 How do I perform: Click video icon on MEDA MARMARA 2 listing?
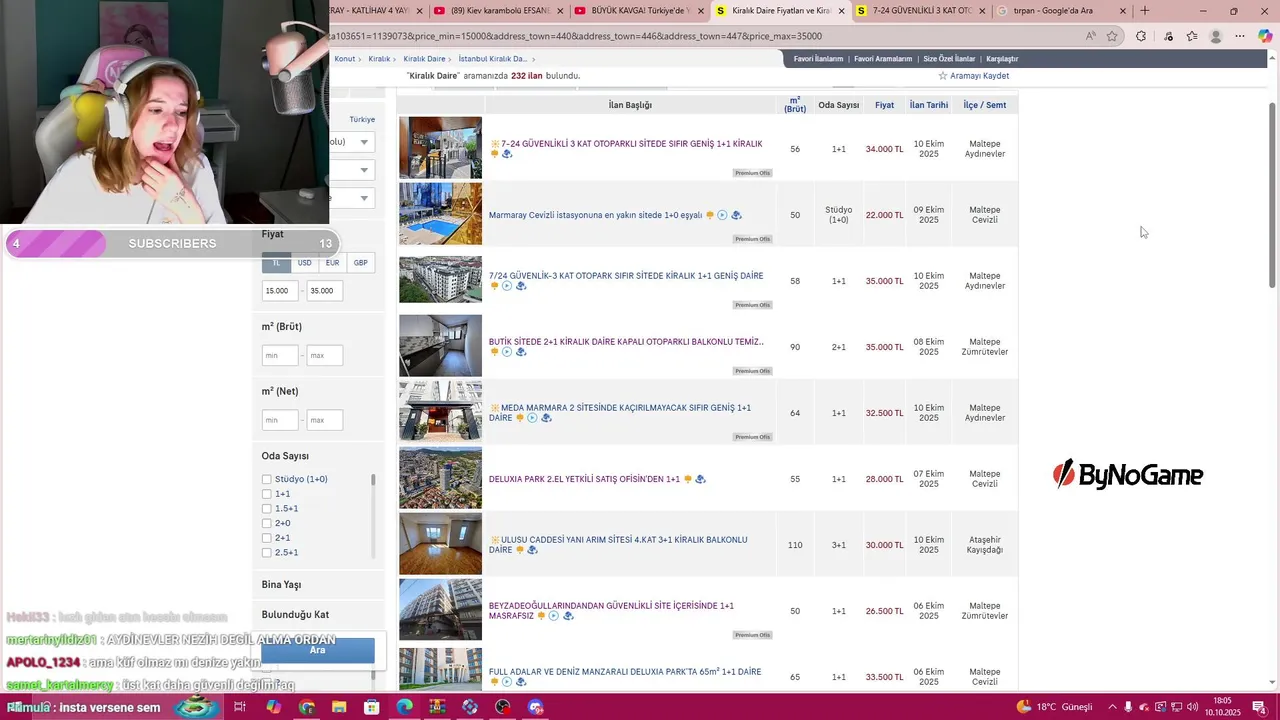point(532,418)
